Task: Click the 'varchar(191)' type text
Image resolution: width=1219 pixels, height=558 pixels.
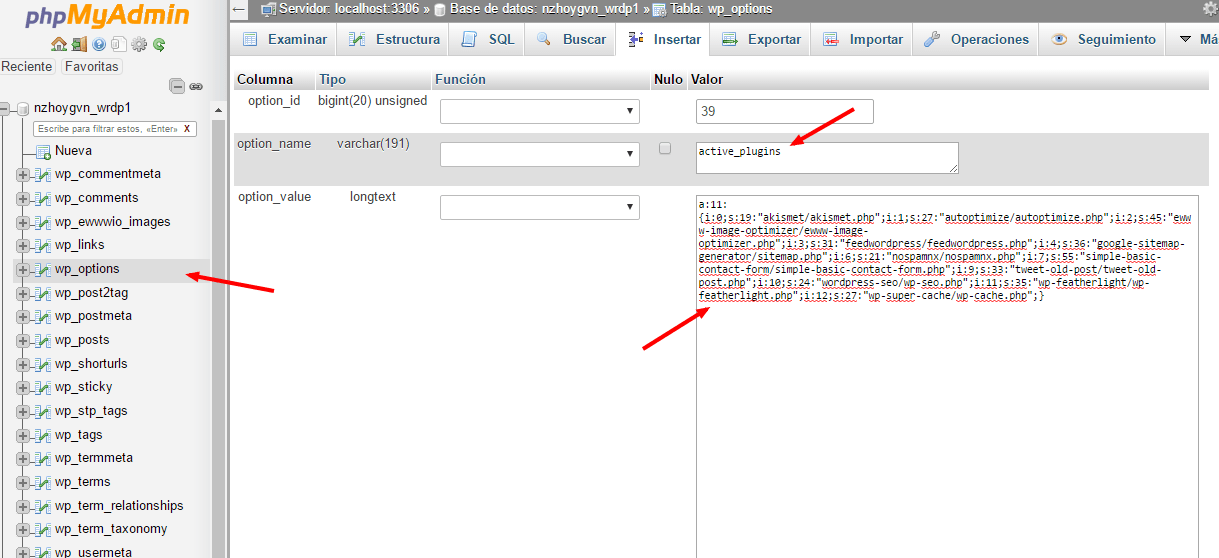Action: [373, 144]
